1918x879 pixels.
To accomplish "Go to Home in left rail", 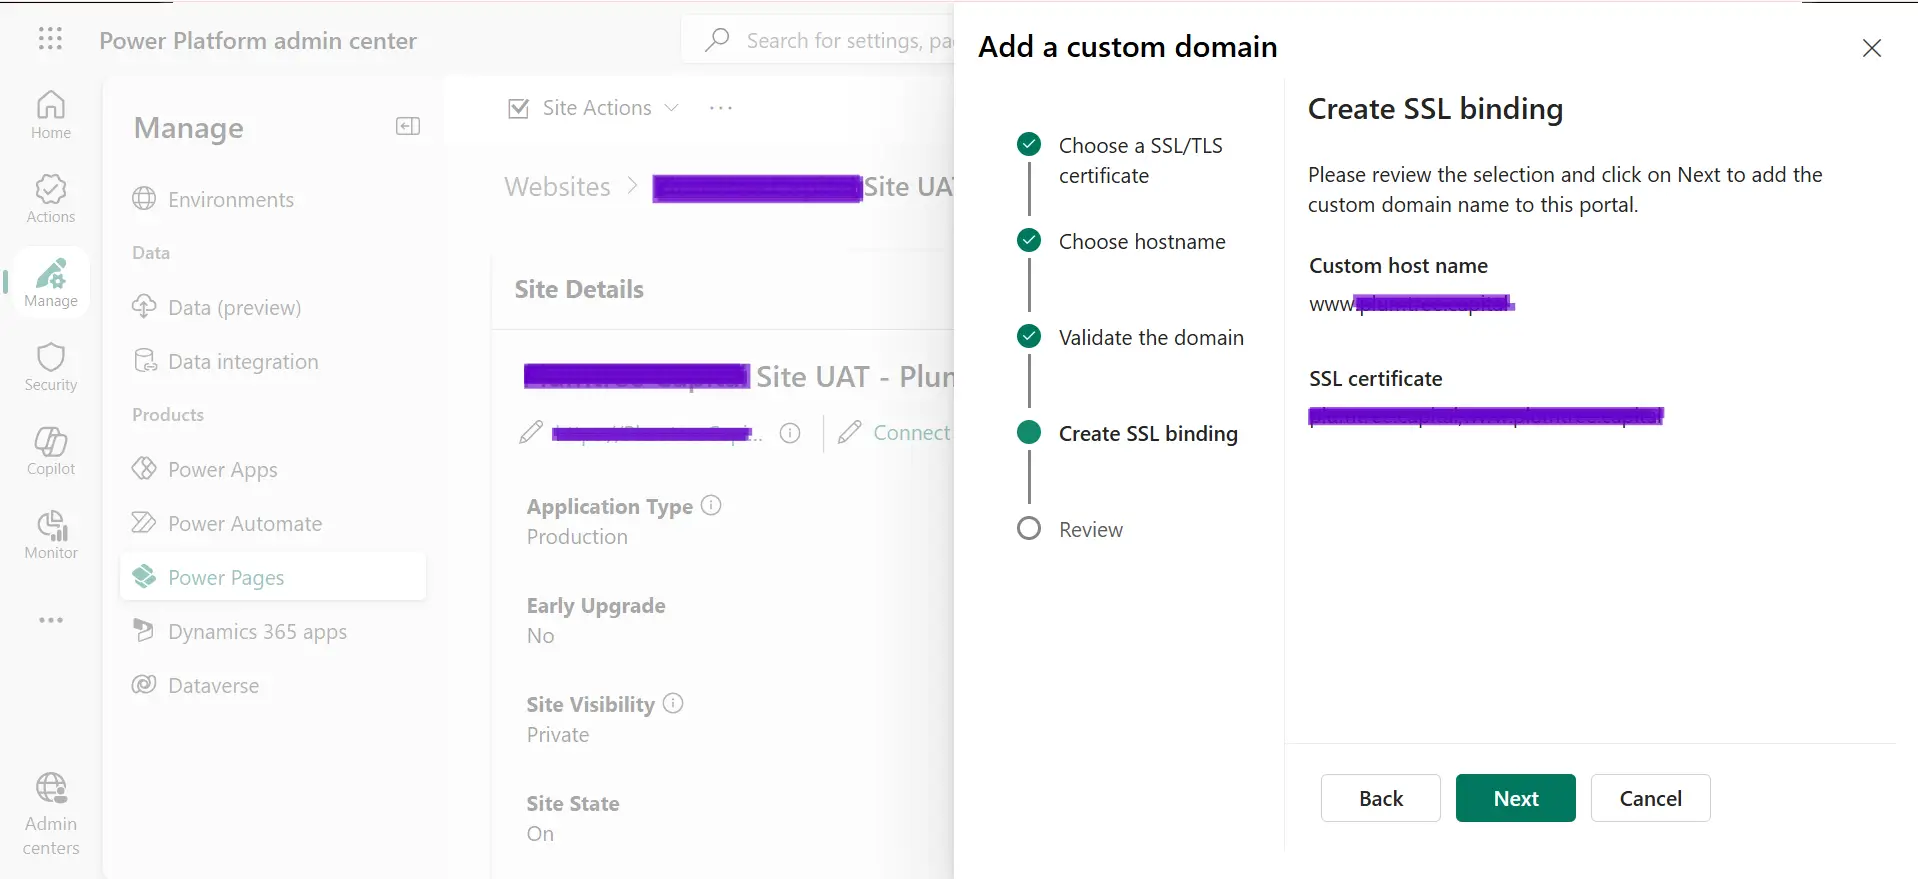I will pos(51,115).
